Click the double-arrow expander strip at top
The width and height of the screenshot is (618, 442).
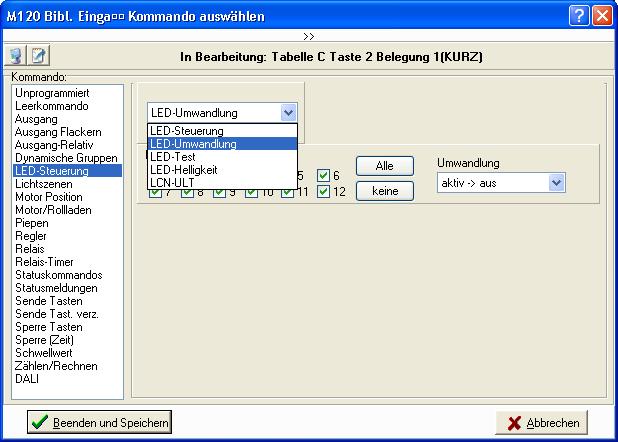click(x=308, y=35)
